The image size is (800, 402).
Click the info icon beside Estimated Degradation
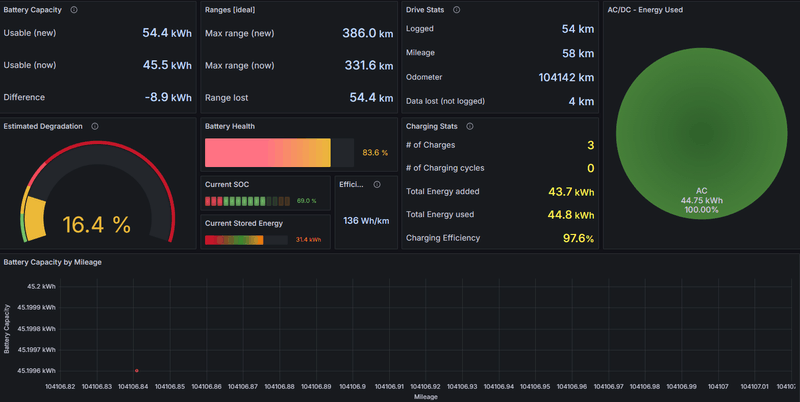pos(95,126)
